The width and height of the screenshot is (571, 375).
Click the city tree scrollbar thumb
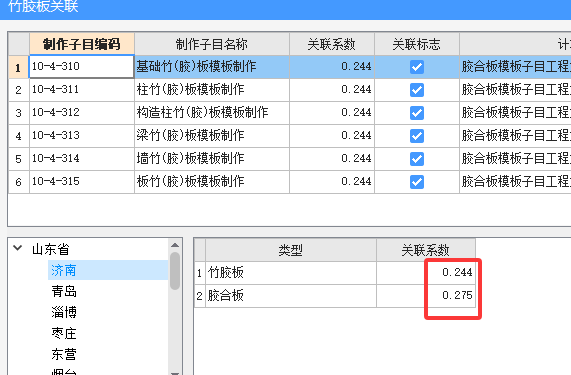[x=175, y=271]
